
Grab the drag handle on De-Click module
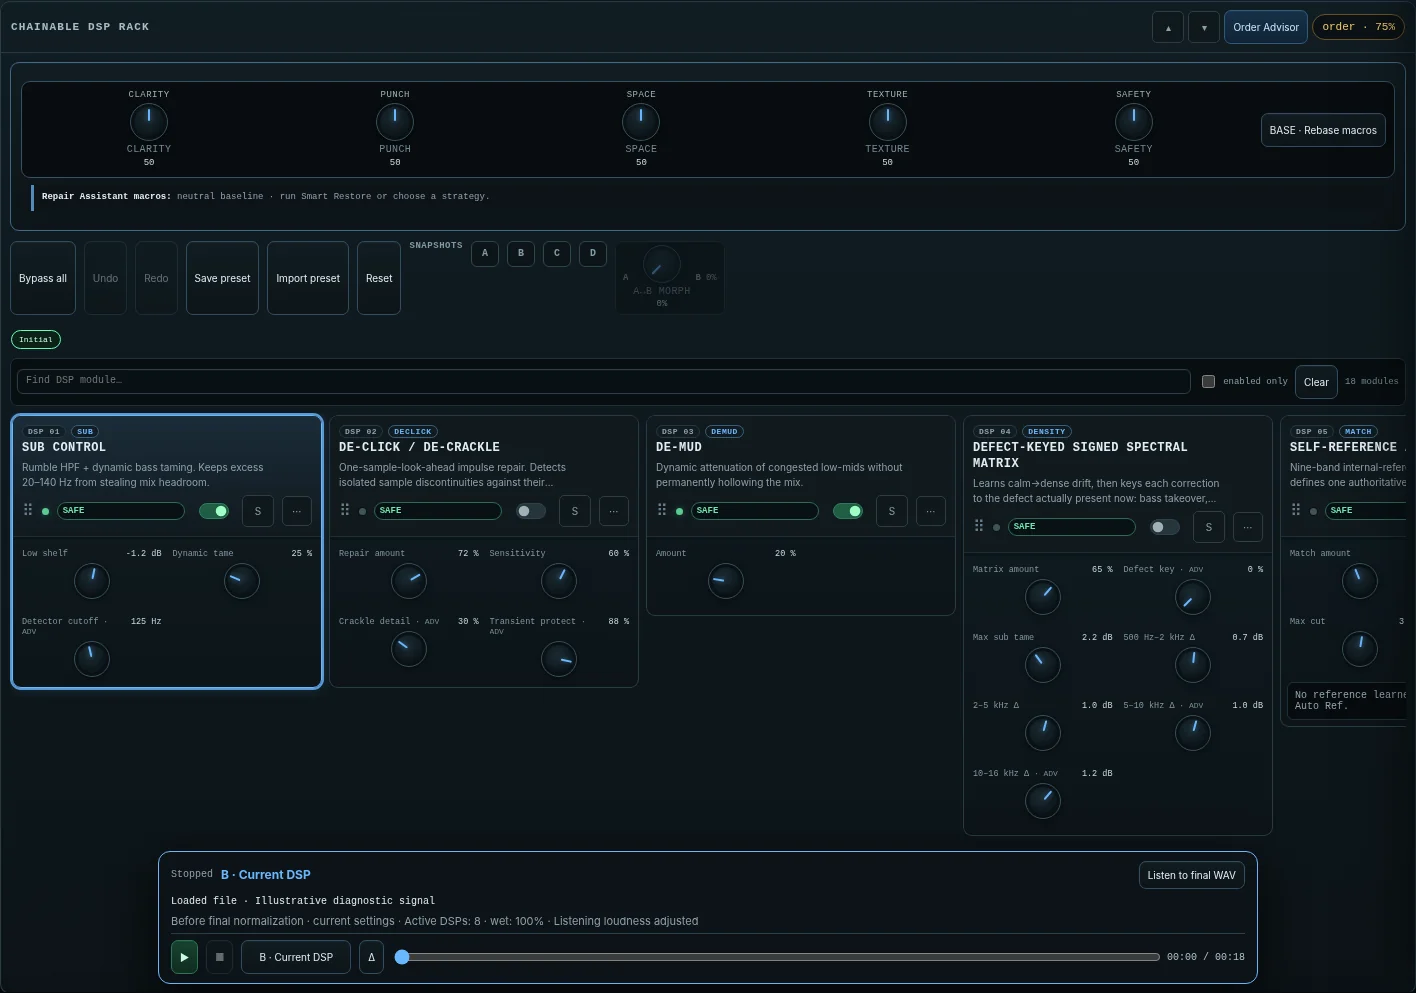[x=345, y=510]
